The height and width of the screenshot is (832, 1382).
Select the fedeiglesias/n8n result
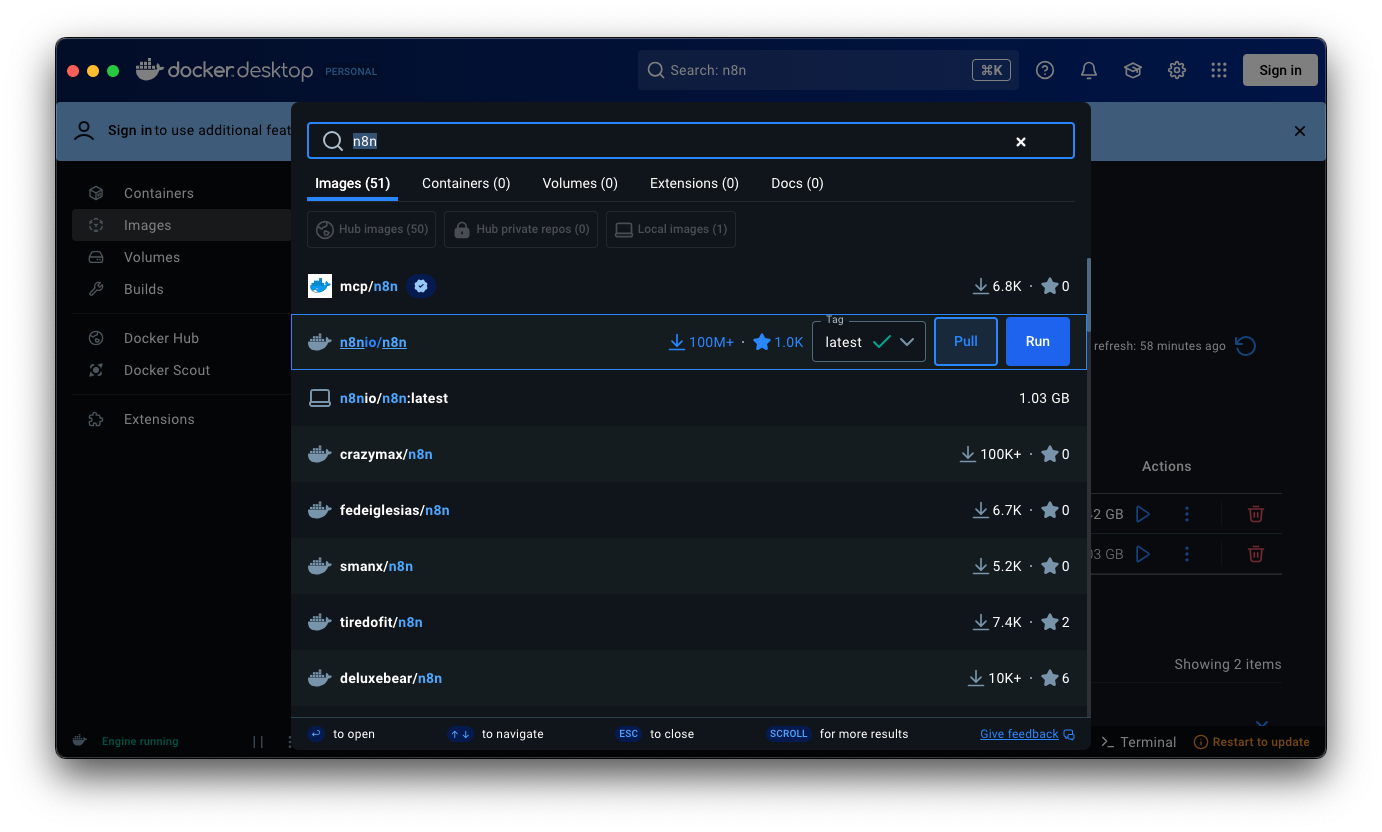coord(688,510)
